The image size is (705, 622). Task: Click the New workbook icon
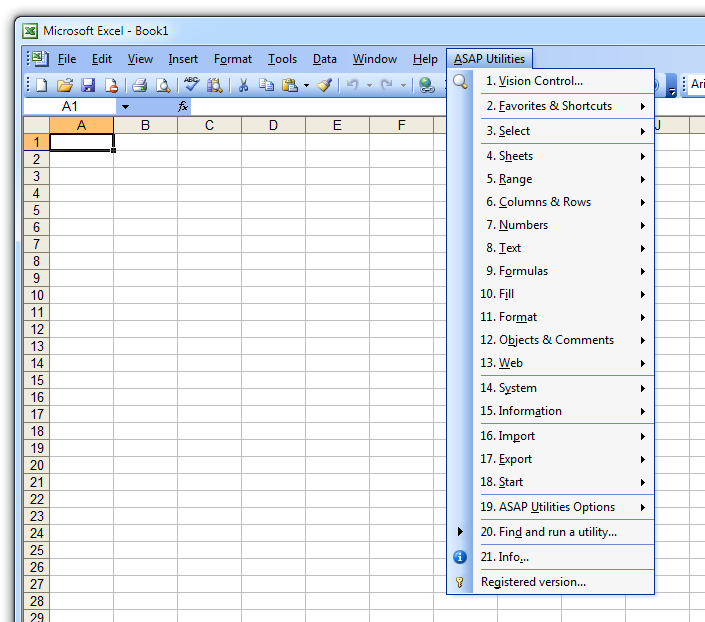click(x=41, y=86)
